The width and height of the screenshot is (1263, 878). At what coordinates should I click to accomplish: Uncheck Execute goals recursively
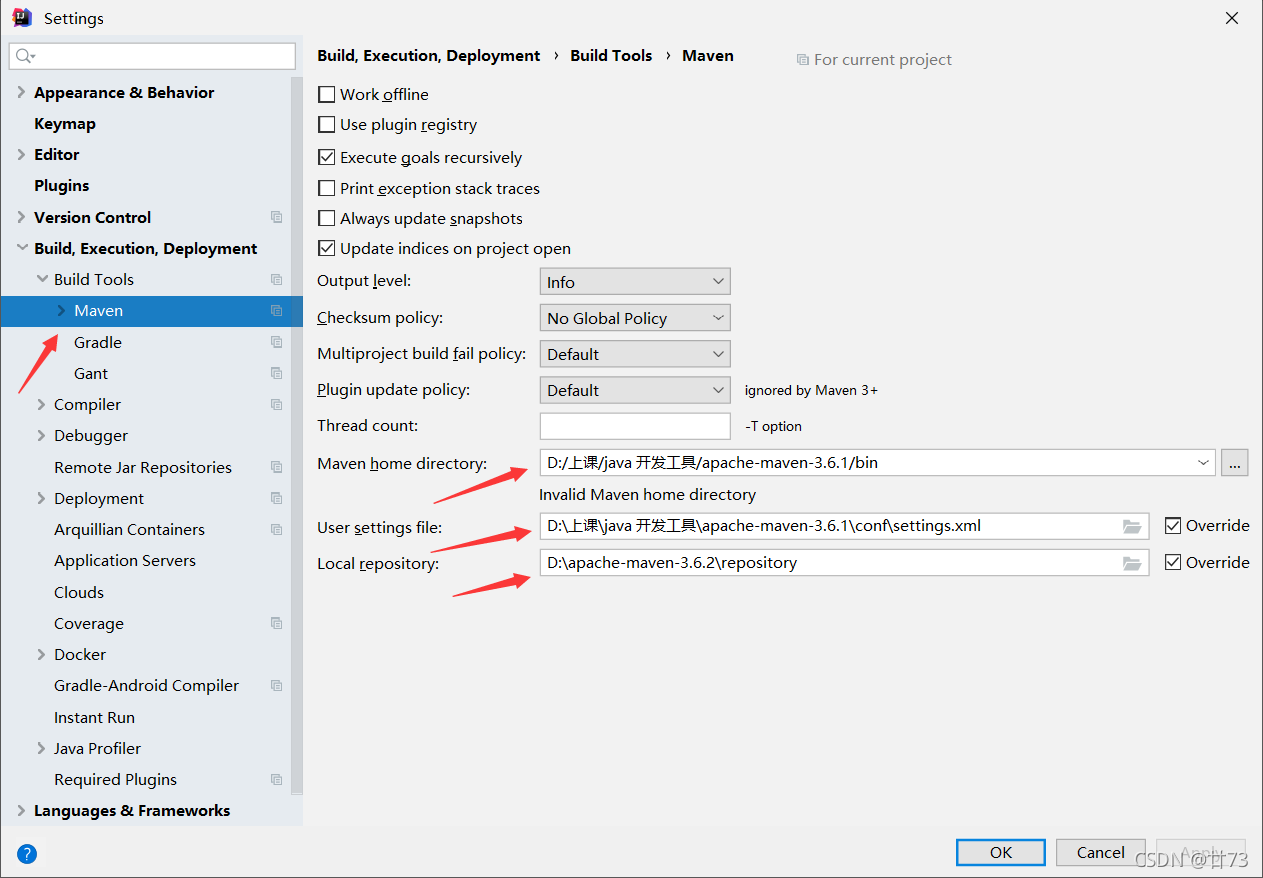326,157
